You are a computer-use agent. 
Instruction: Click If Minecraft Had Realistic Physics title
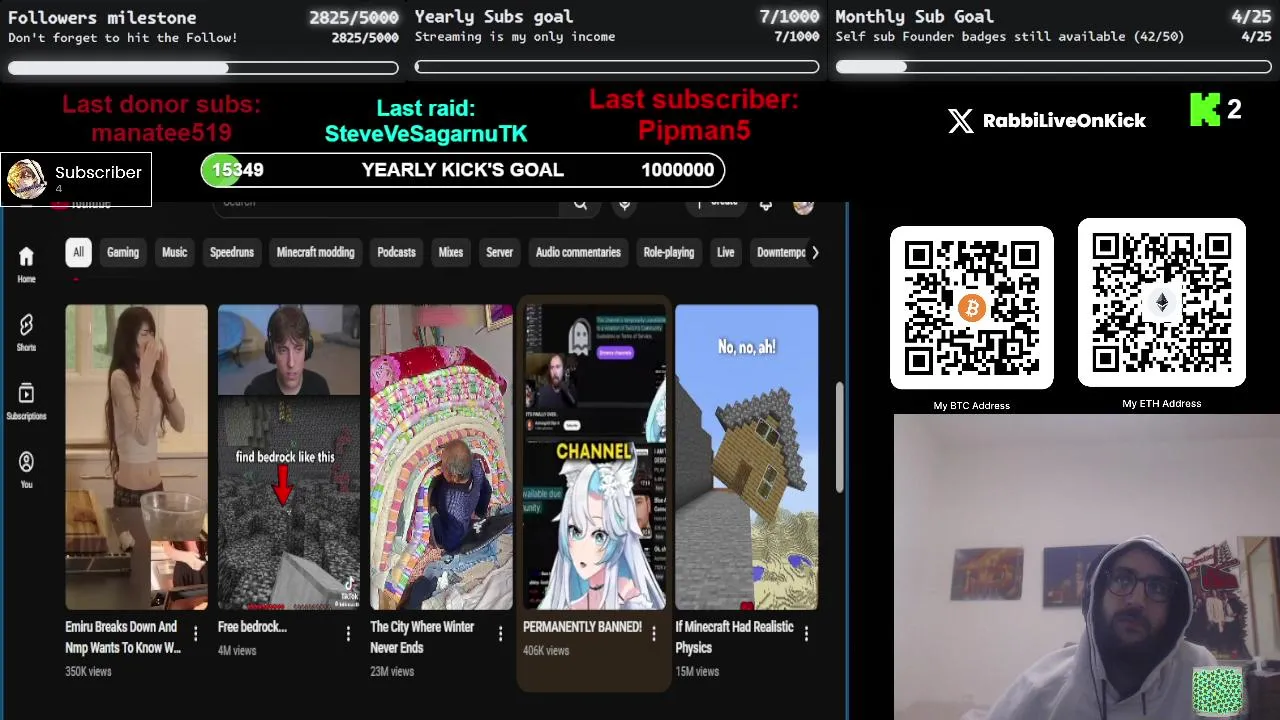click(734, 637)
